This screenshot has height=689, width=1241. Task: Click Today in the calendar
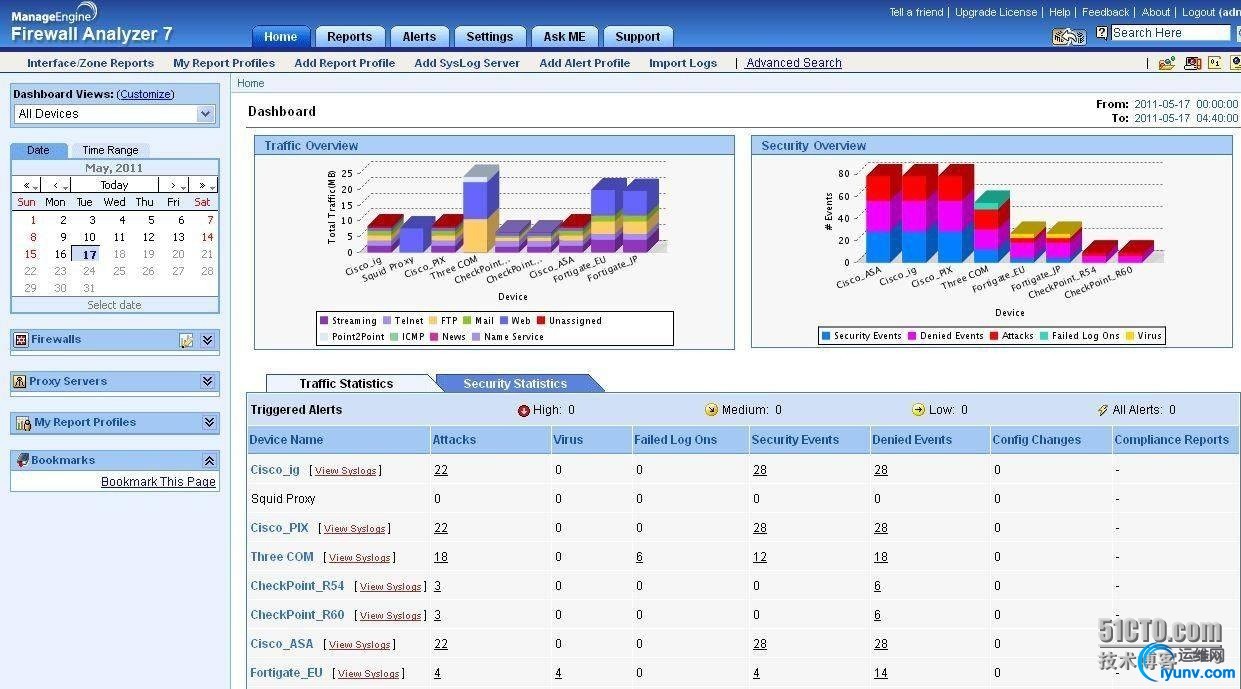pos(114,185)
